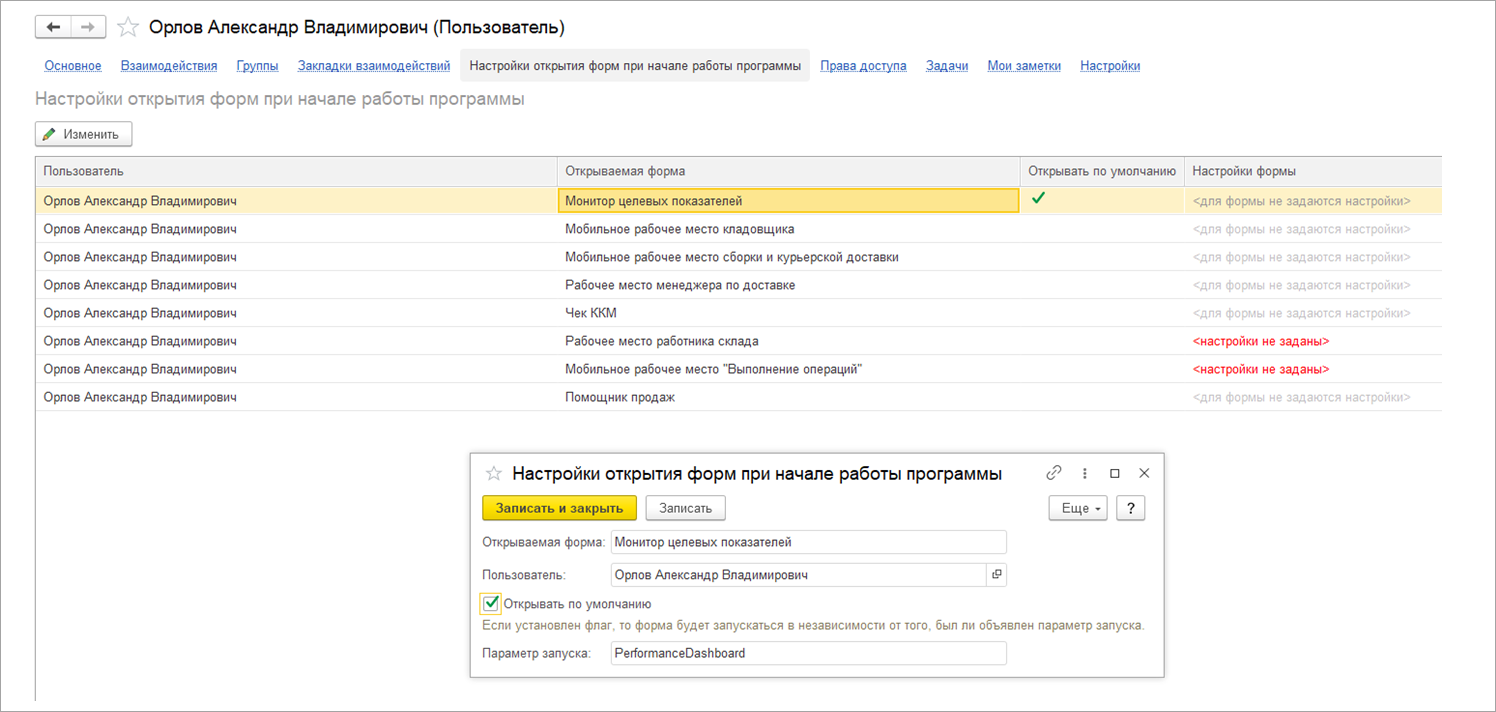Open the dialog's three-dot menu
The height and width of the screenshot is (712, 1496).
point(1085,473)
